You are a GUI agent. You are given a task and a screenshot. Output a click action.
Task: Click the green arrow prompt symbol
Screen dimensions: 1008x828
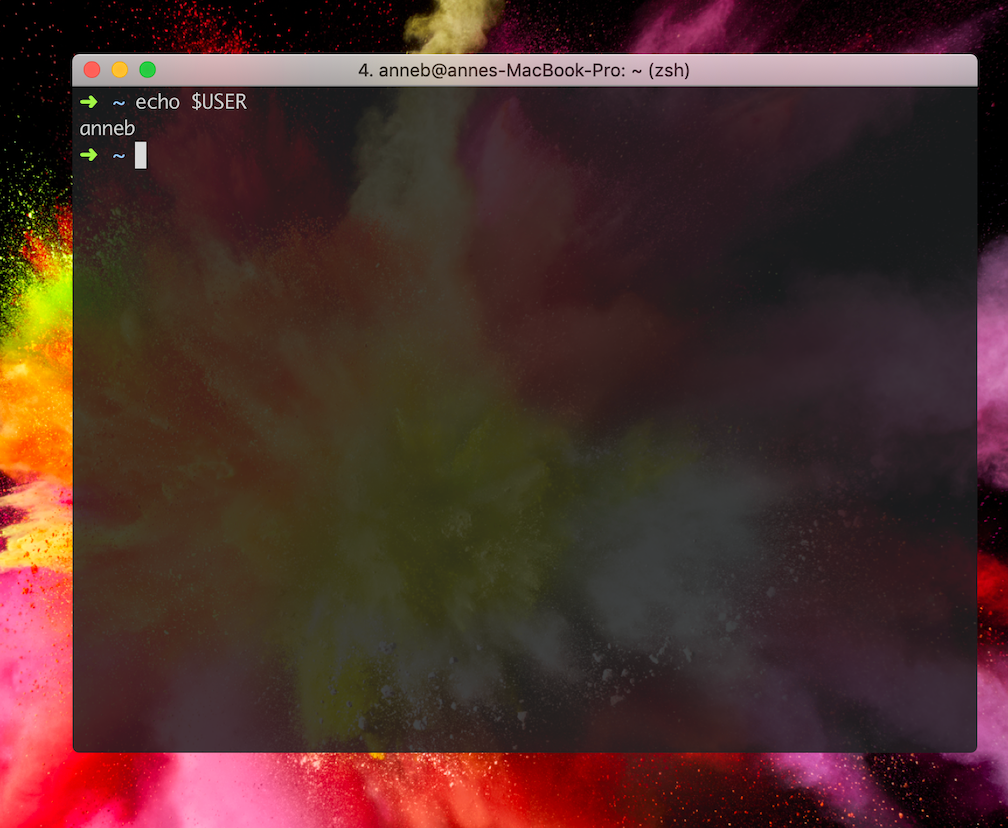89,101
